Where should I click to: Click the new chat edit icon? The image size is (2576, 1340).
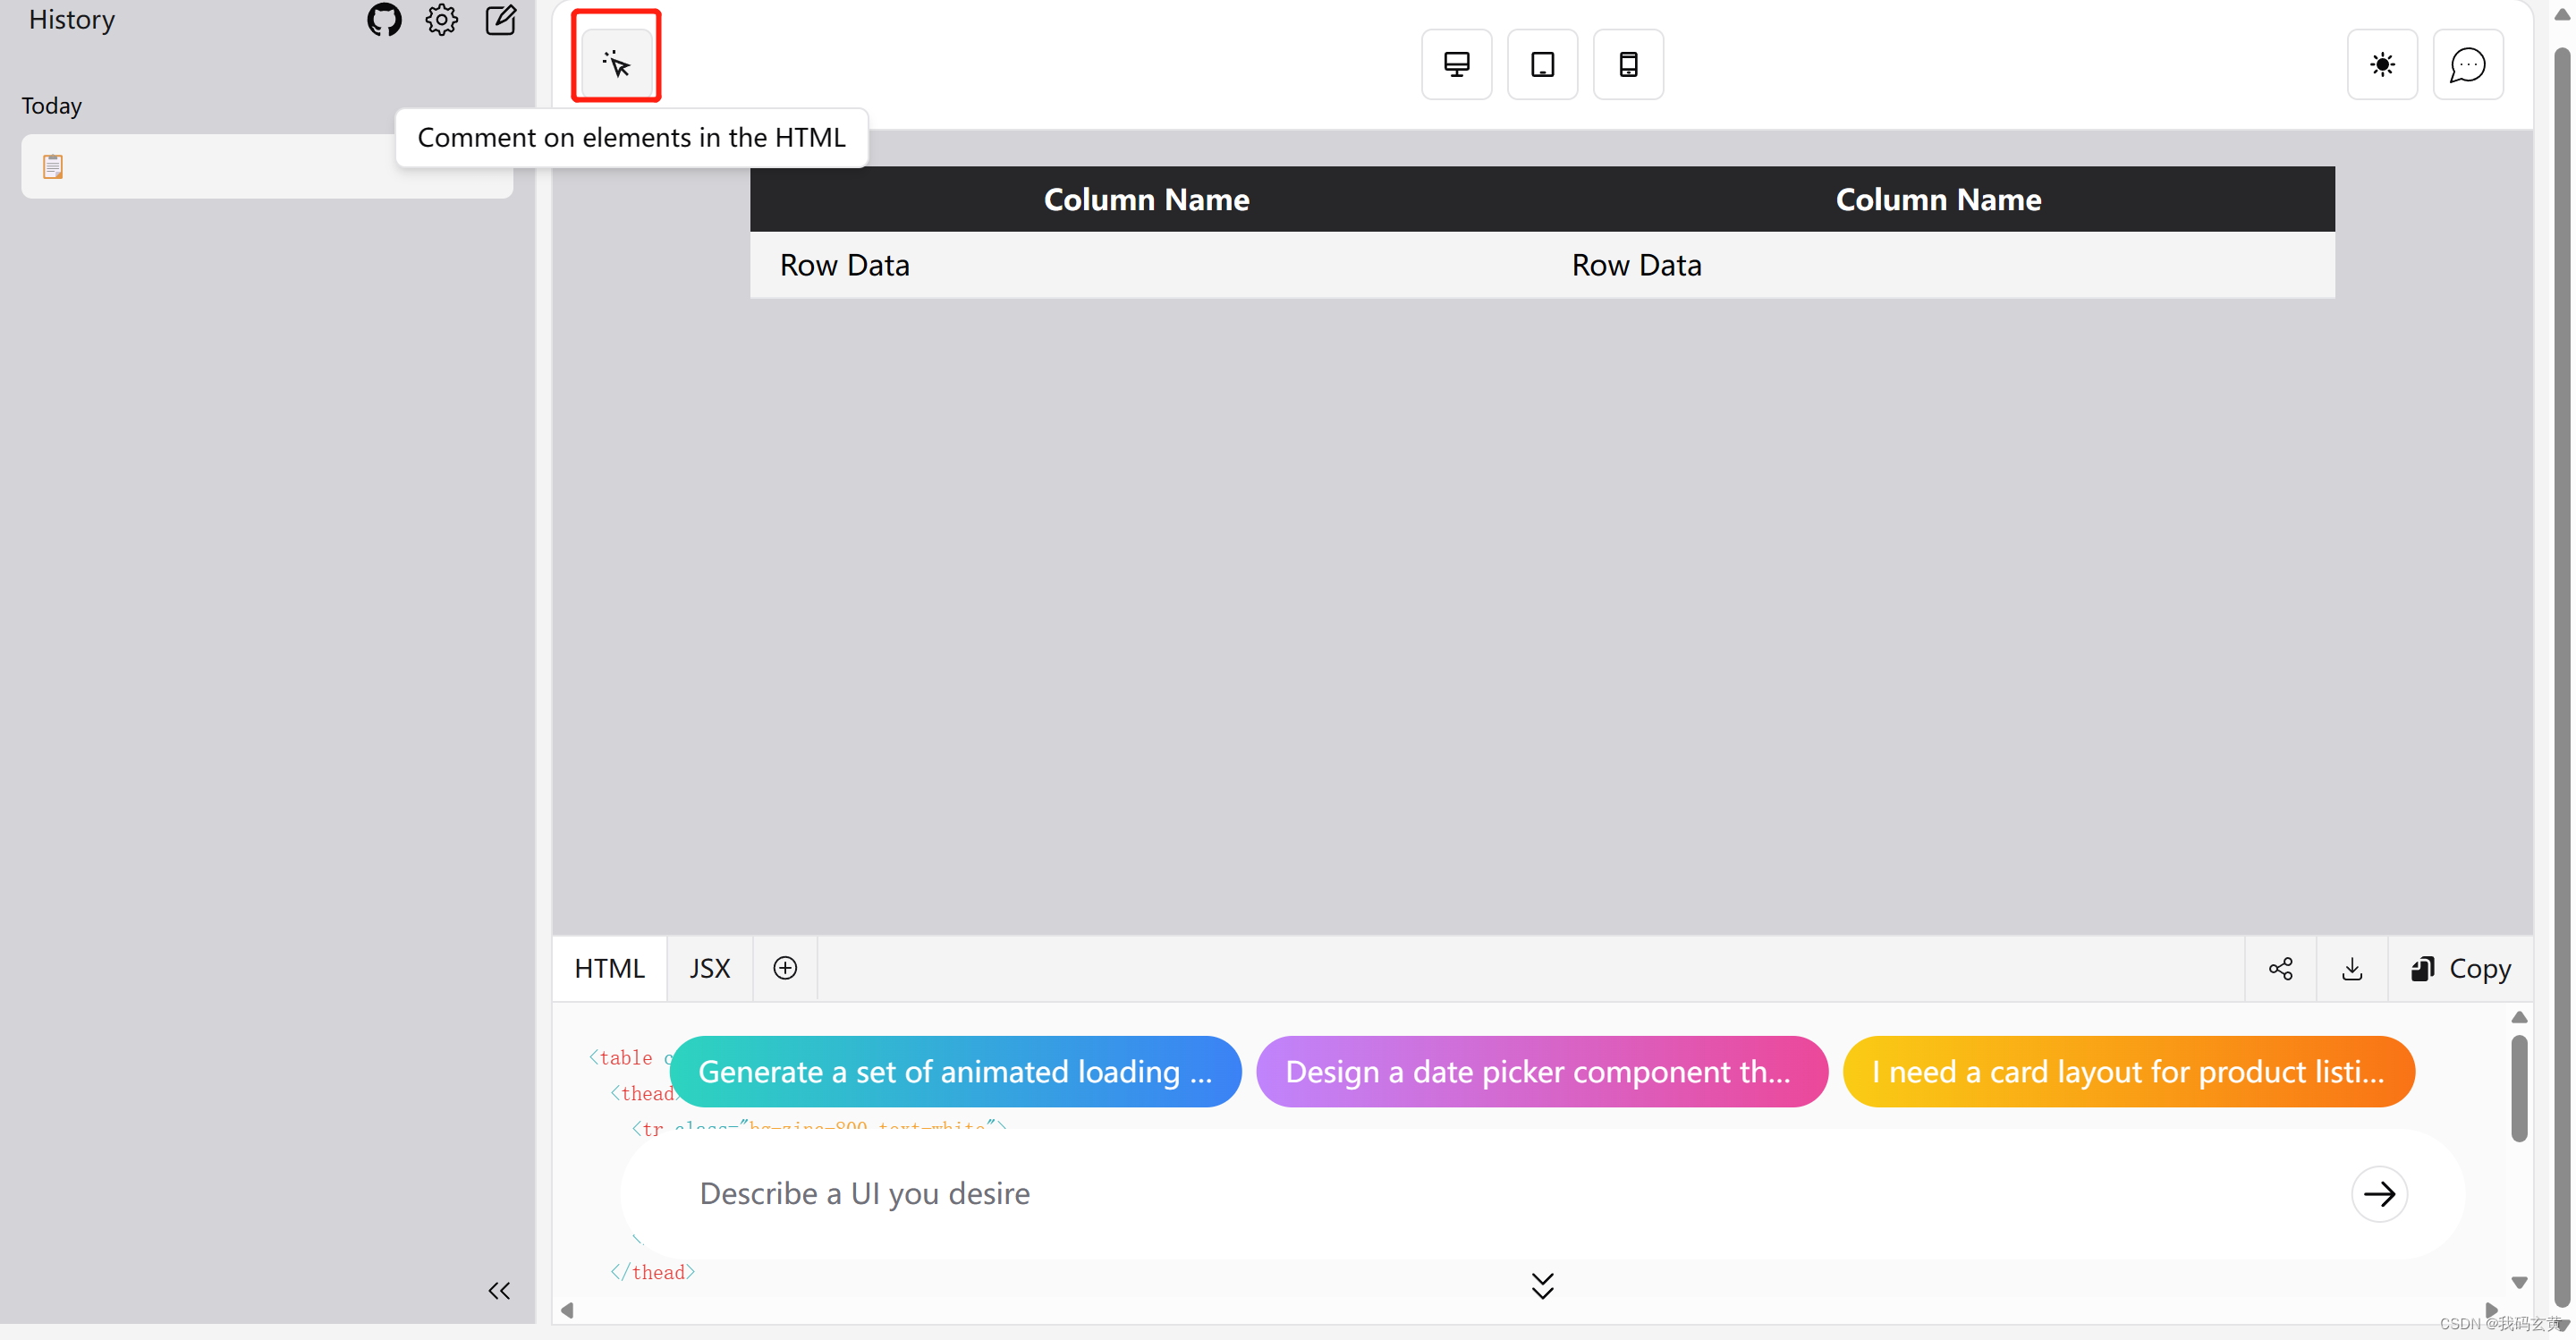click(x=500, y=20)
